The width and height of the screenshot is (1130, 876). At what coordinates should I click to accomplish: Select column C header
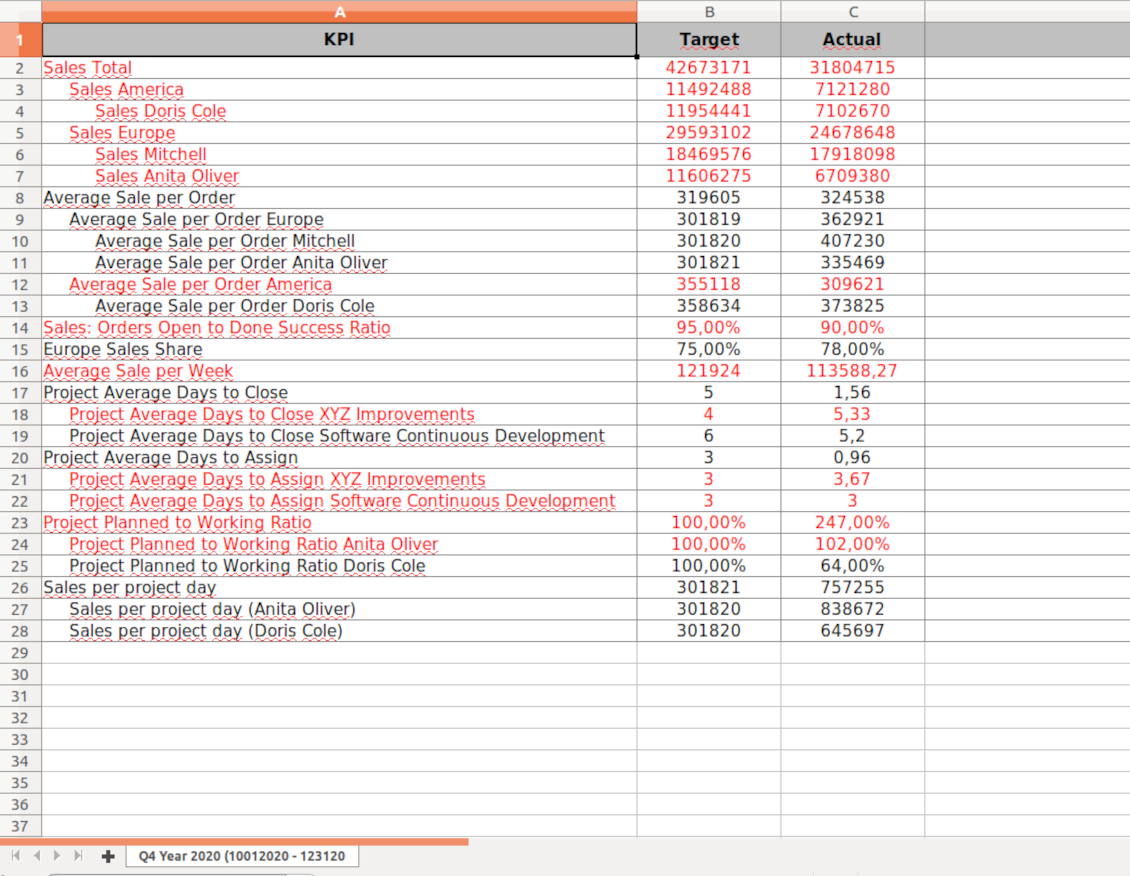[852, 12]
